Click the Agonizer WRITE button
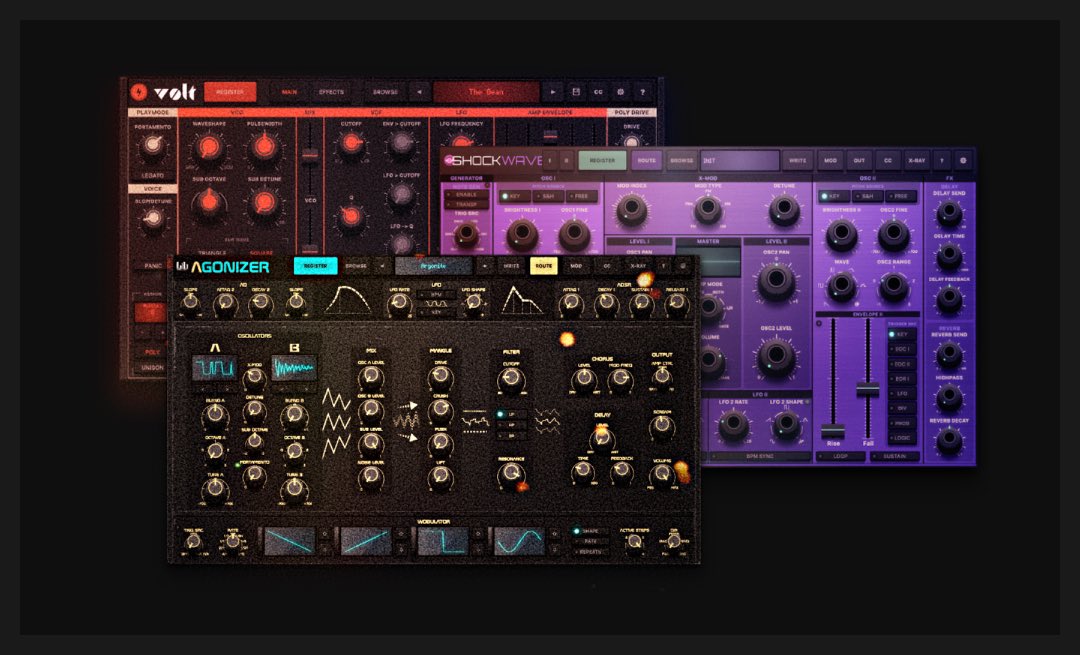The height and width of the screenshot is (655, 1080). coord(512,266)
